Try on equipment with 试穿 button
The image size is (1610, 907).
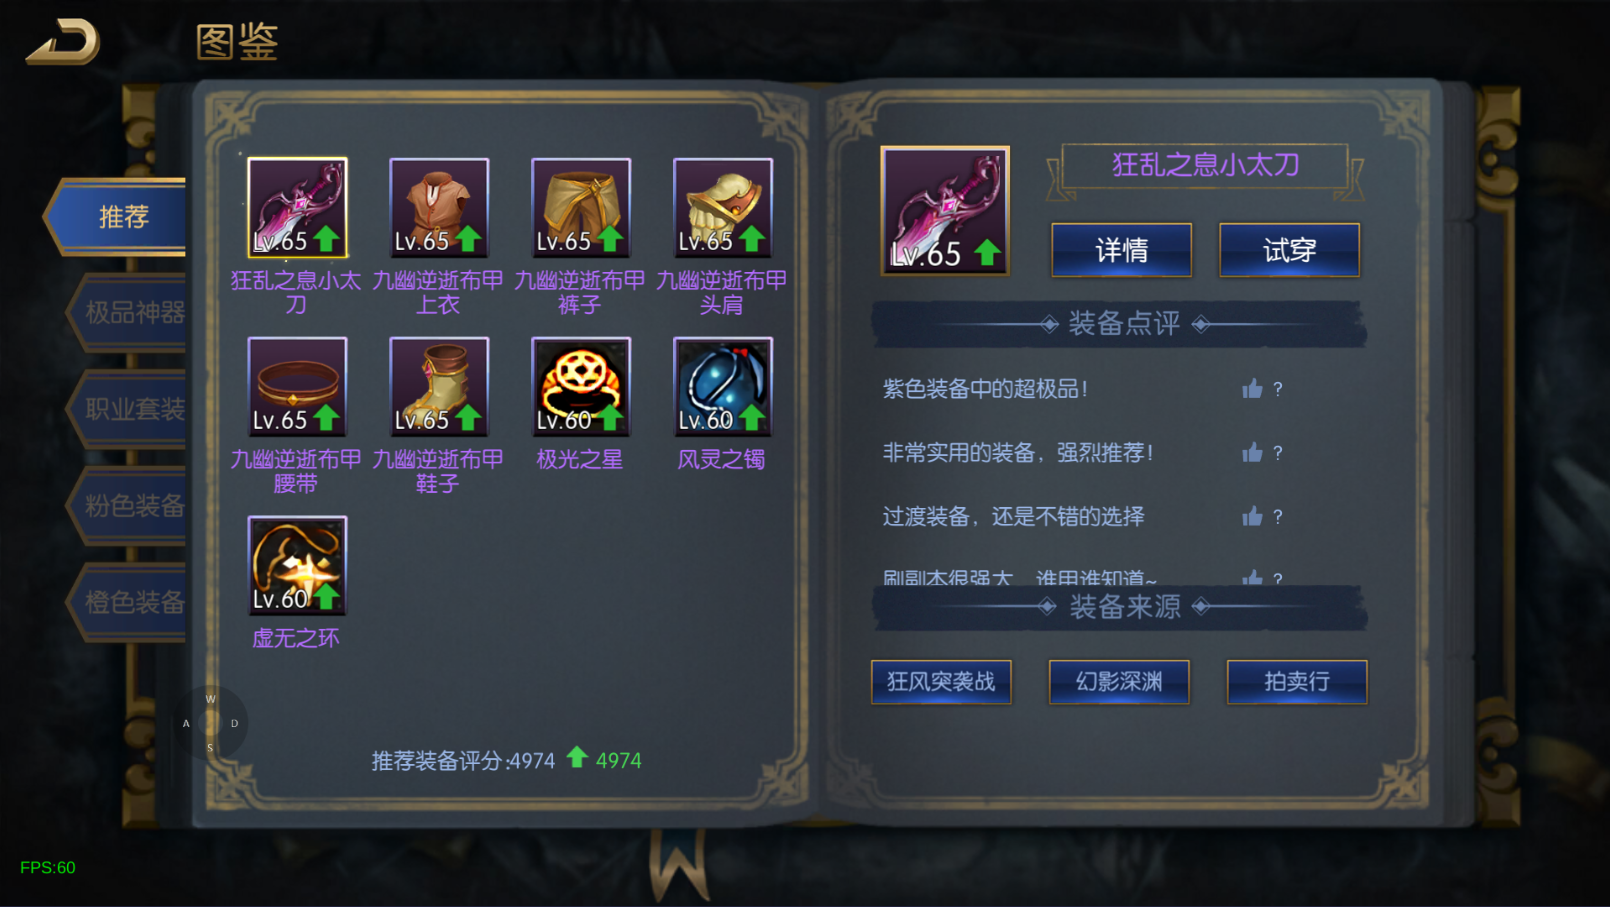tap(1289, 250)
